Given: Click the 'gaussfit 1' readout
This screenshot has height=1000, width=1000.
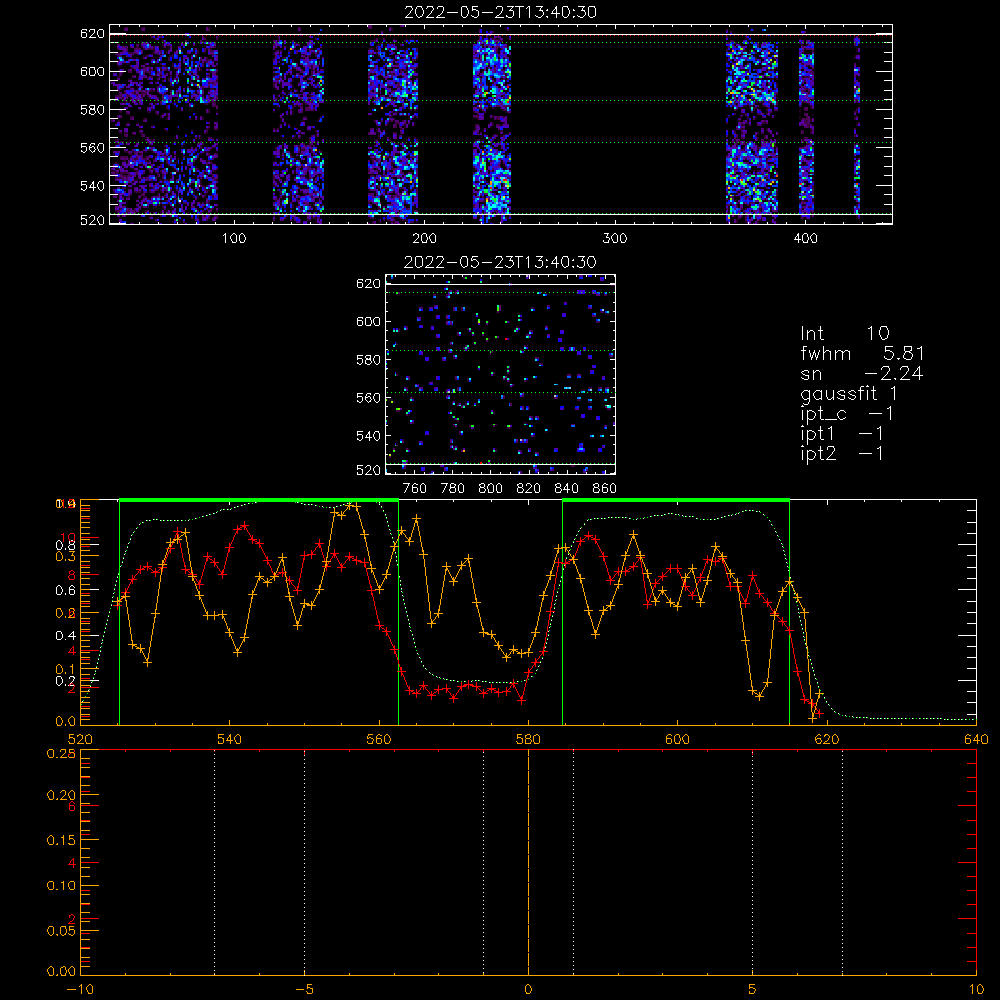Looking at the screenshot, I should [x=849, y=393].
